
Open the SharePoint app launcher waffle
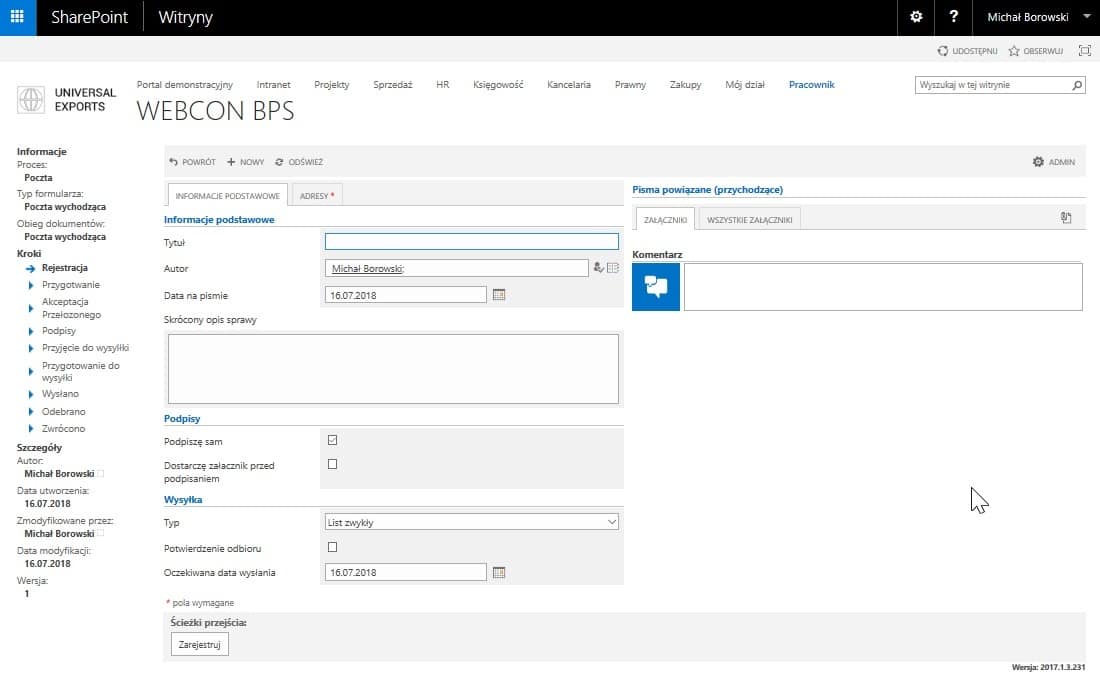click(x=18, y=17)
